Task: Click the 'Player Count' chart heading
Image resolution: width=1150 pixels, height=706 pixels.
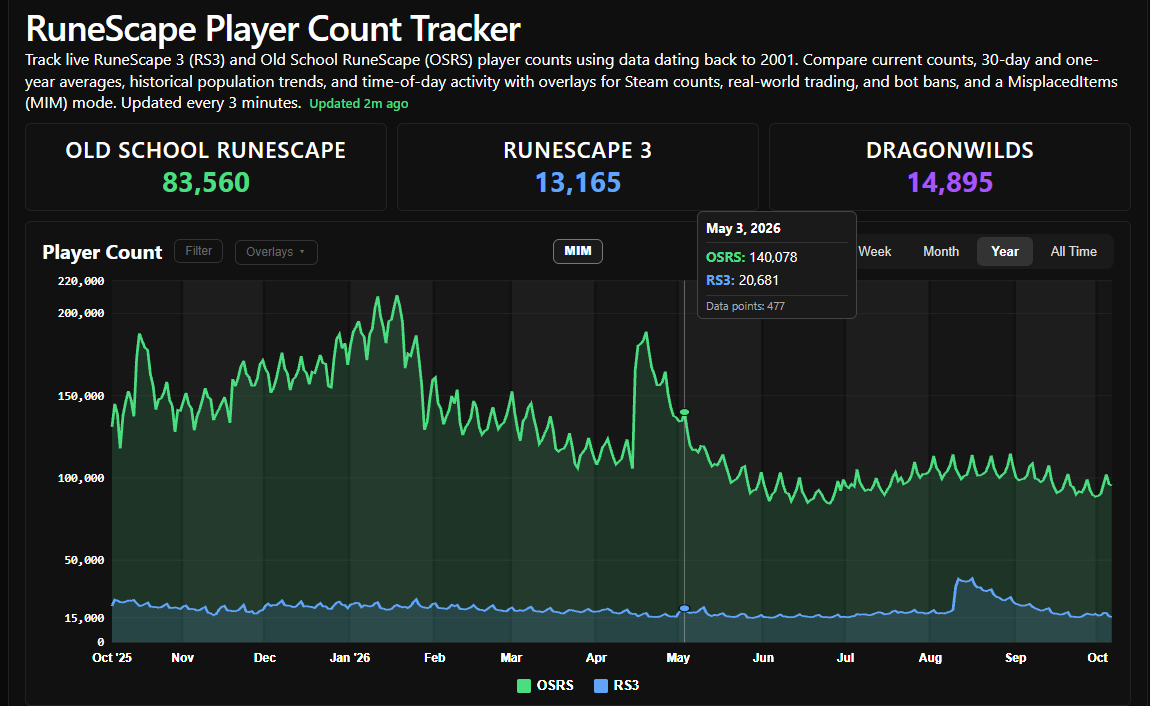Action: click(x=102, y=252)
